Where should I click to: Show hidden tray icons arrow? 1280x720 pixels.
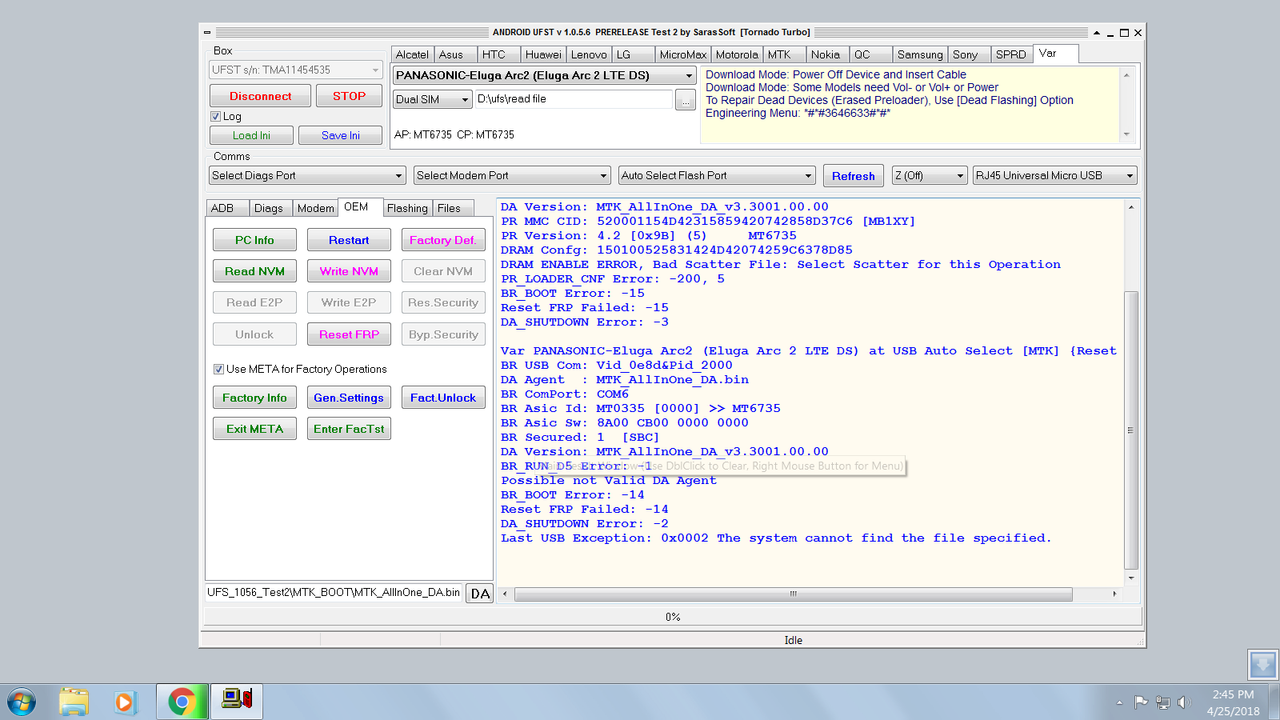point(1119,702)
